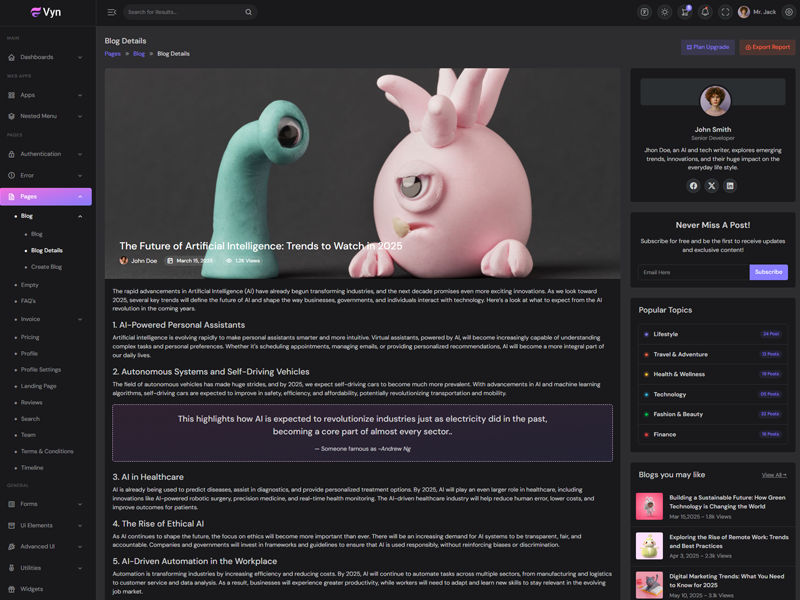
Task: Open John Smith's LinkedIn icon
Action: pos(730,186)
